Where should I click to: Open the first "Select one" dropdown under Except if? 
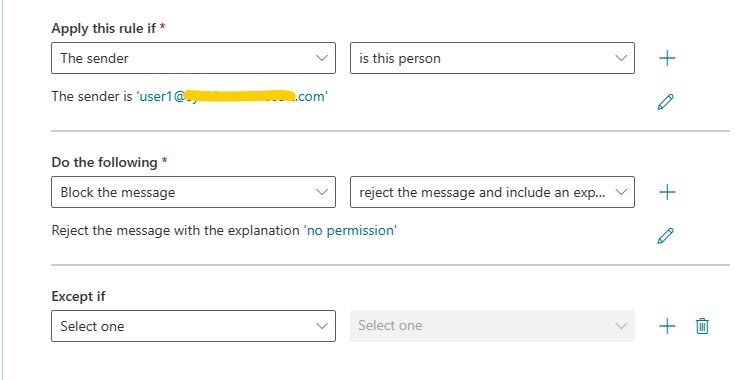[x=193, y=326]
